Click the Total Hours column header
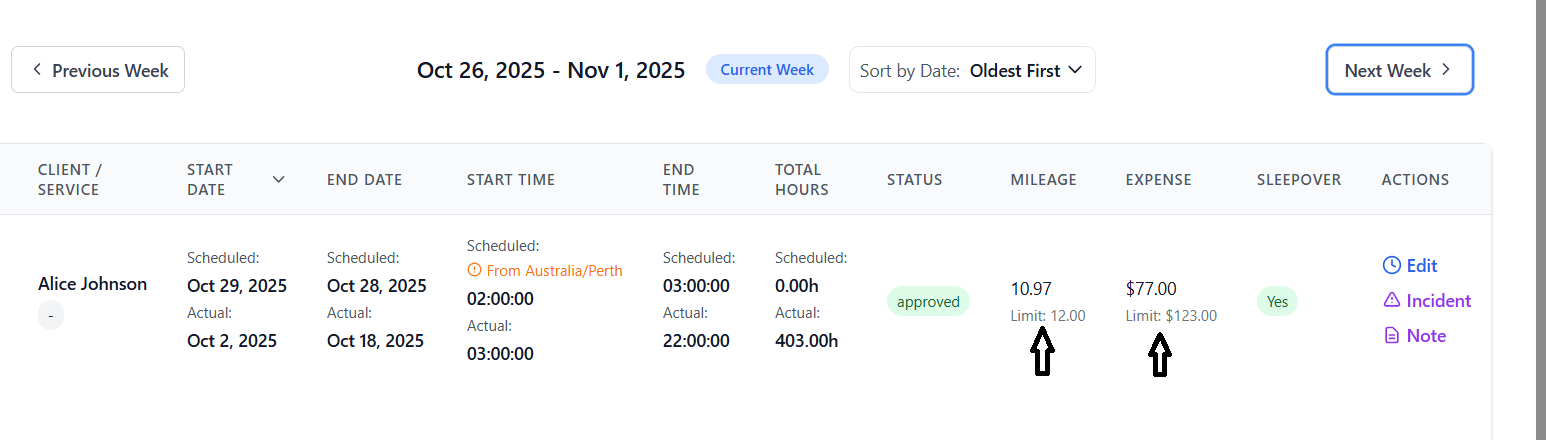Image resolution: width=1546 pixels, height=440 pixels. [x=801, y=180]
